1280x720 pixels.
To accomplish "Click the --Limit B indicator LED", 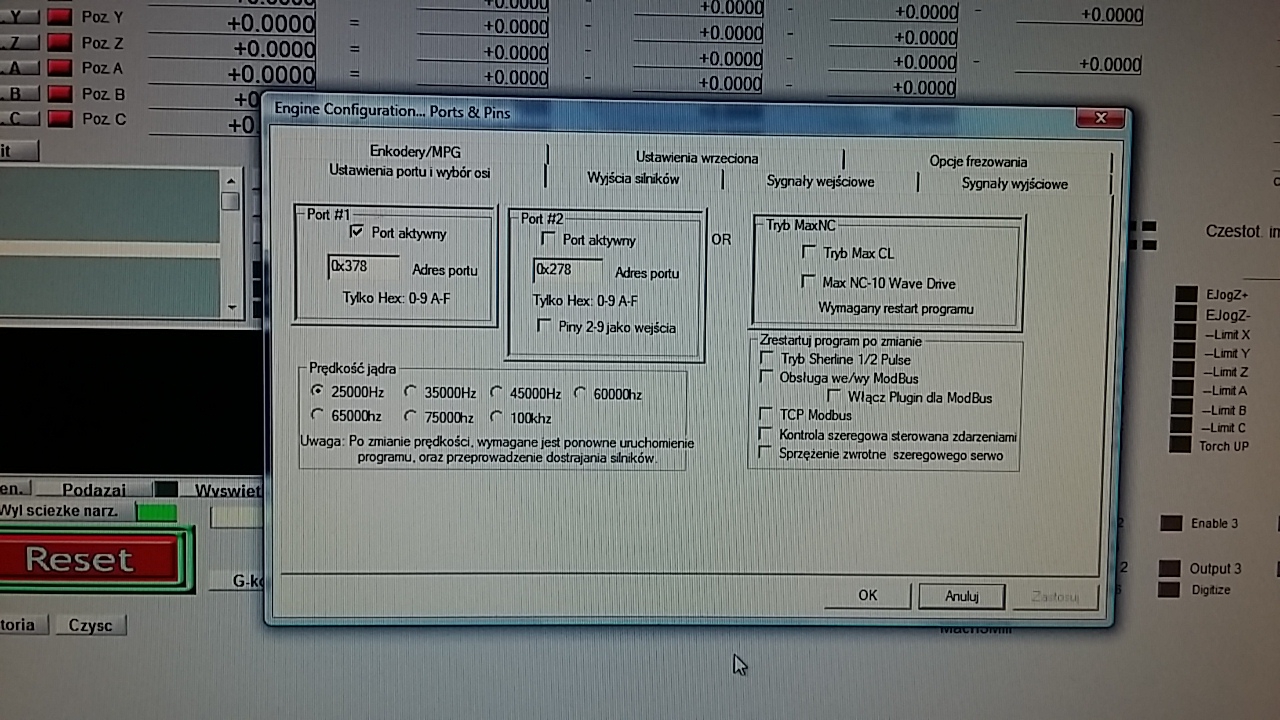I will [x=1182, y=408].
